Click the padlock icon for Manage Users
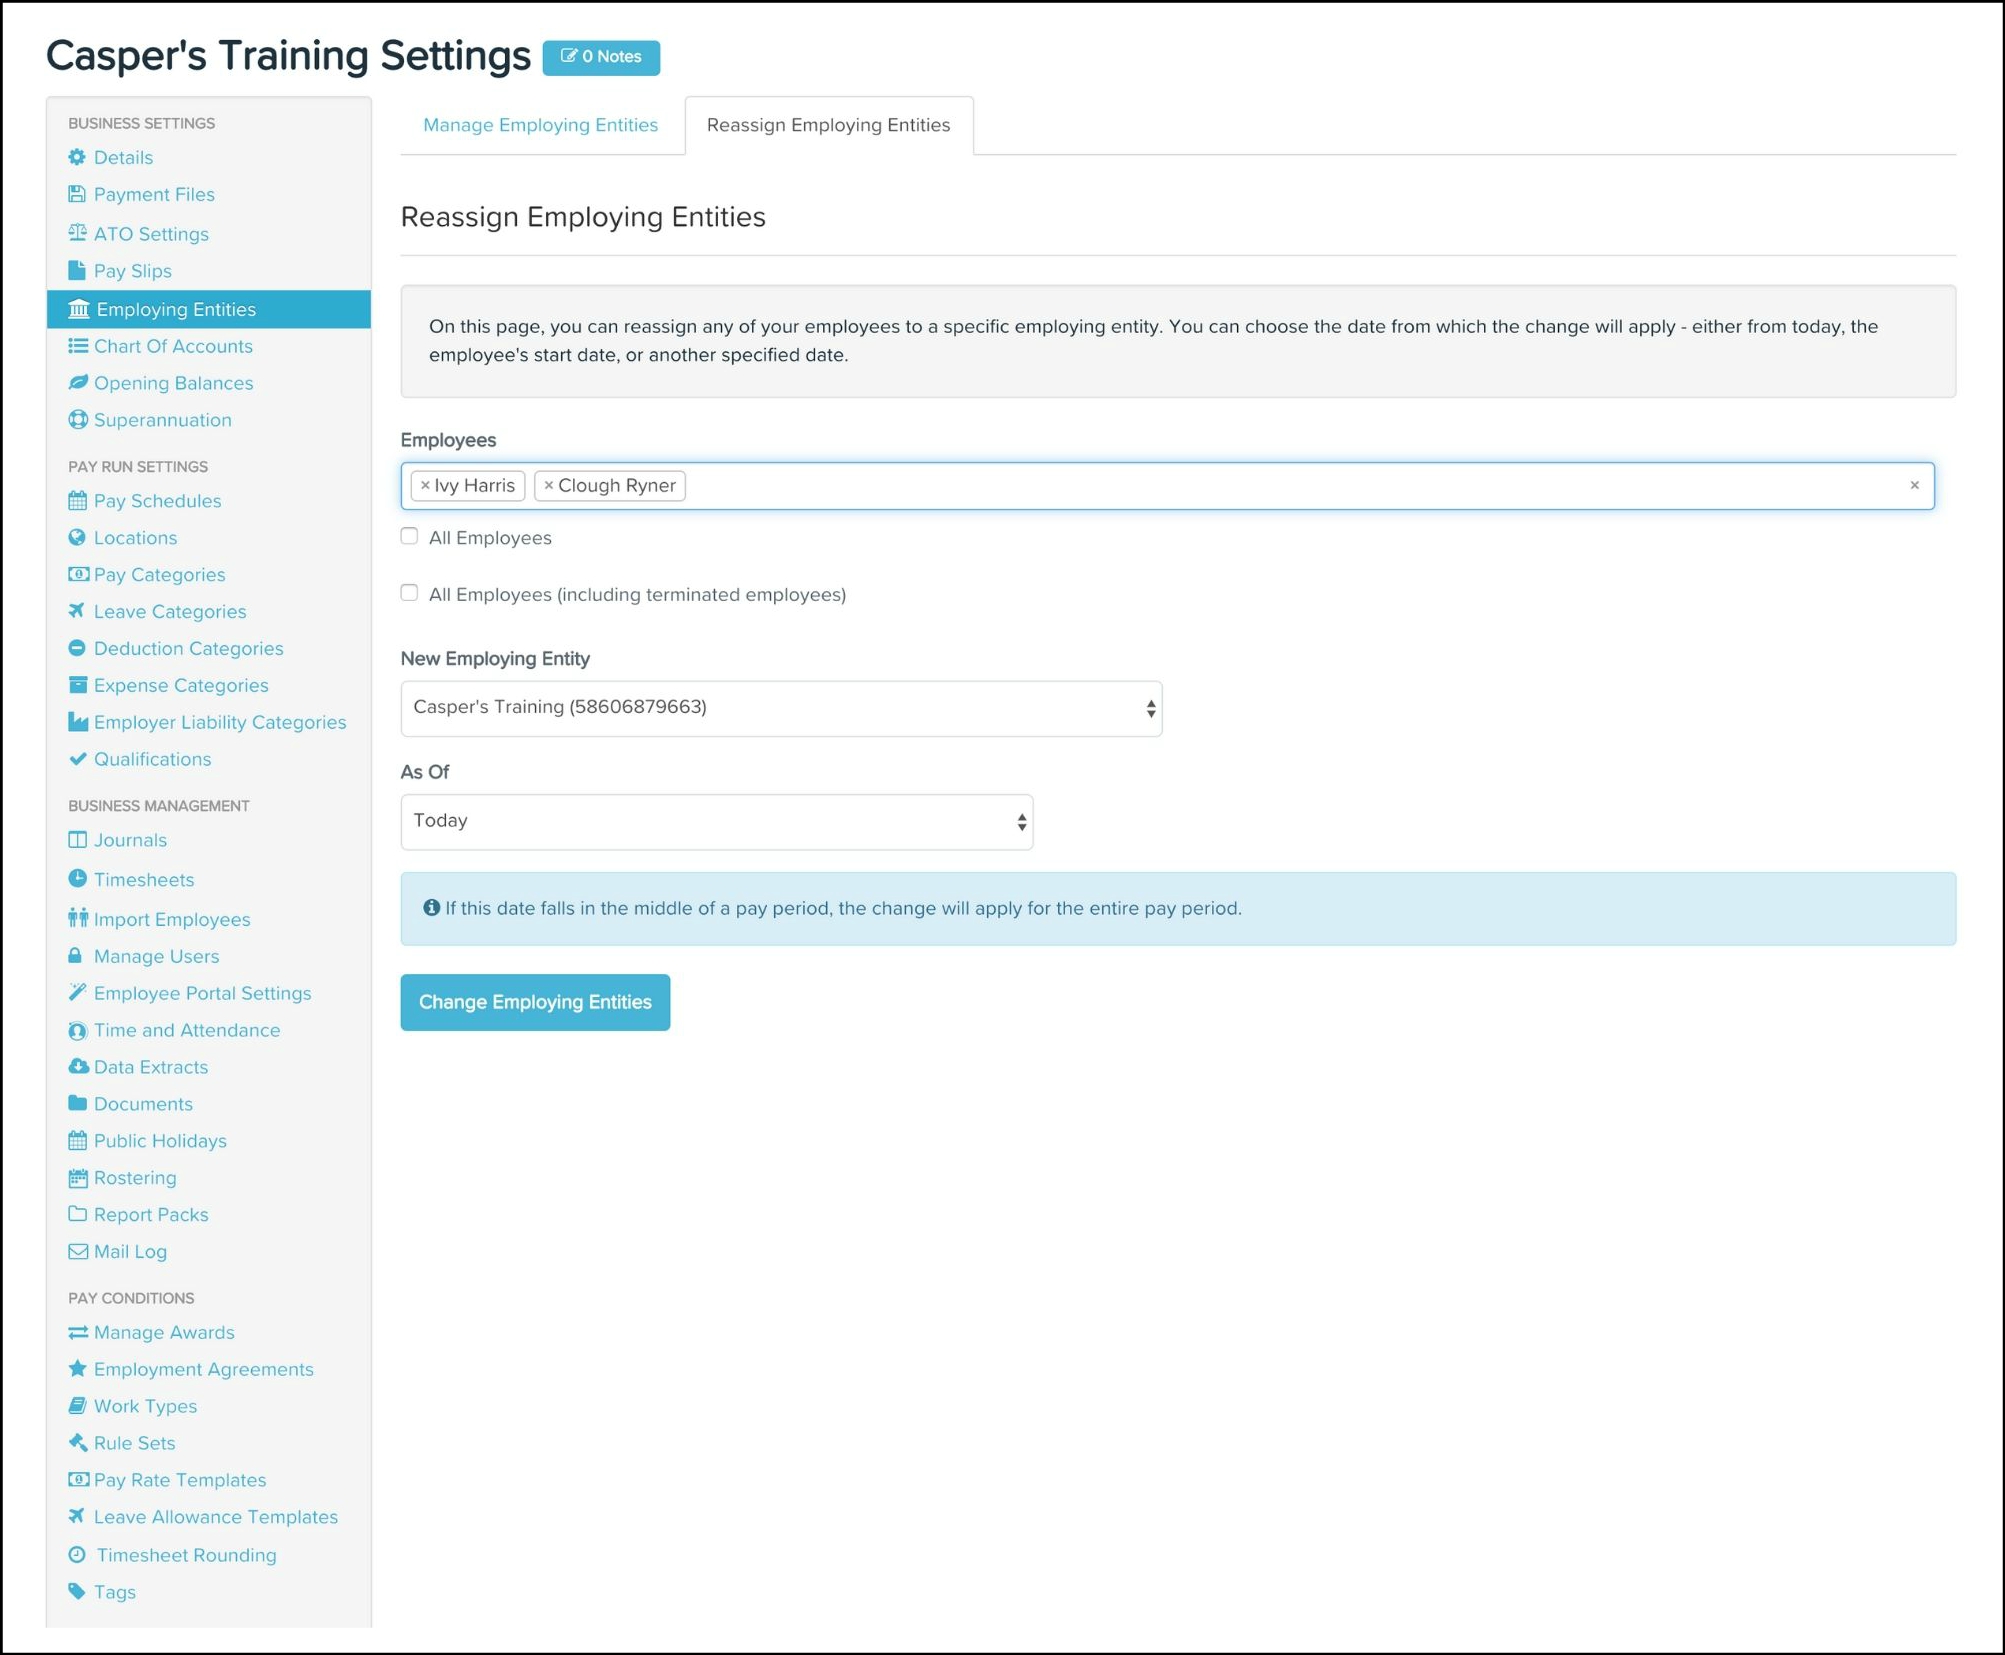Image resolution: width=2005 pixels, height=1655 pixels. pyautogui.click(x=76, y=956)
